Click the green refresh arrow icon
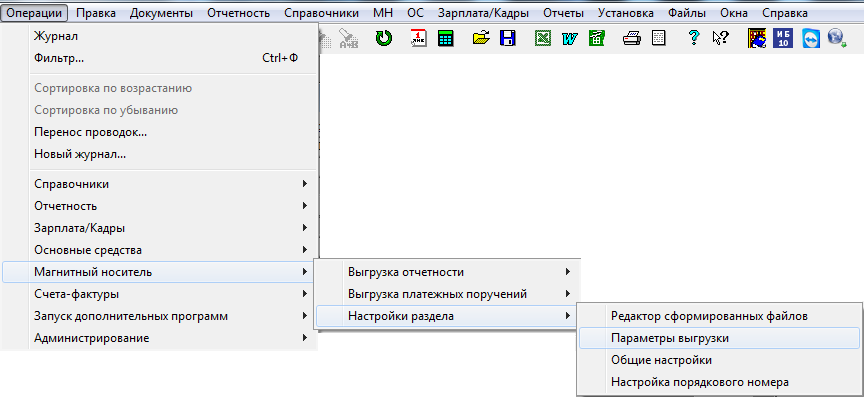Viewport: 864px width, 397px height. click(384, 38)
